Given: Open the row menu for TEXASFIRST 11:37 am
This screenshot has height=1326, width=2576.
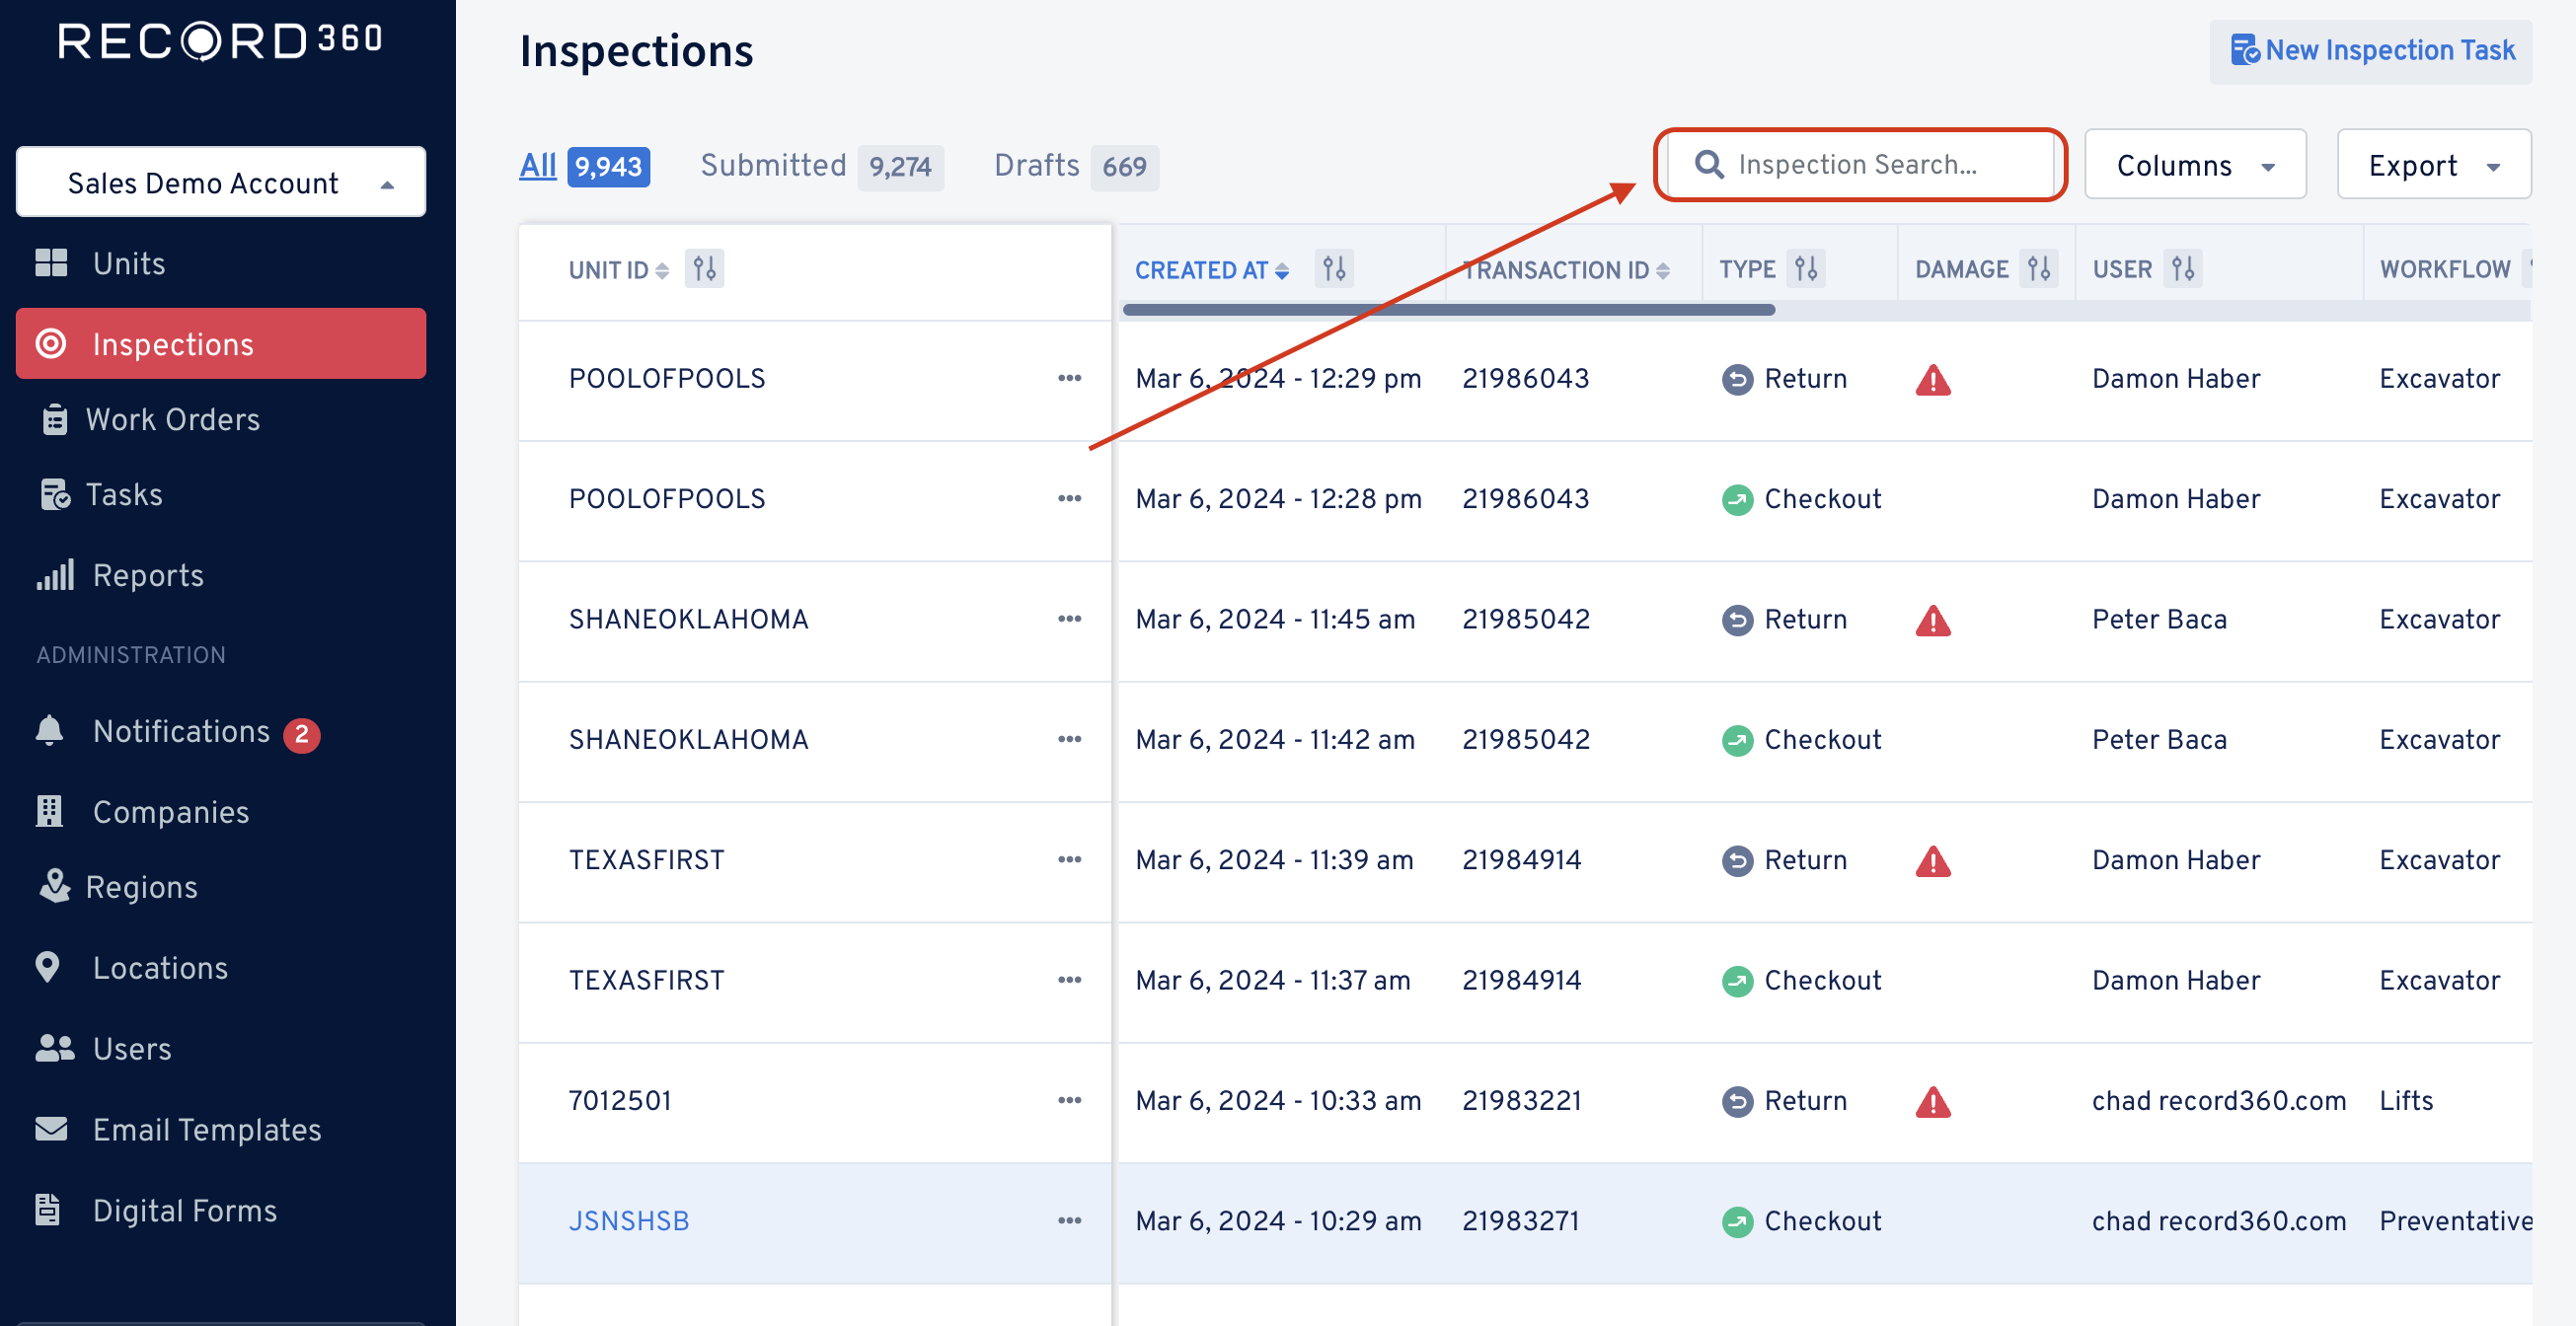Looking at the screenshot, I should [x=1069, y=980].
